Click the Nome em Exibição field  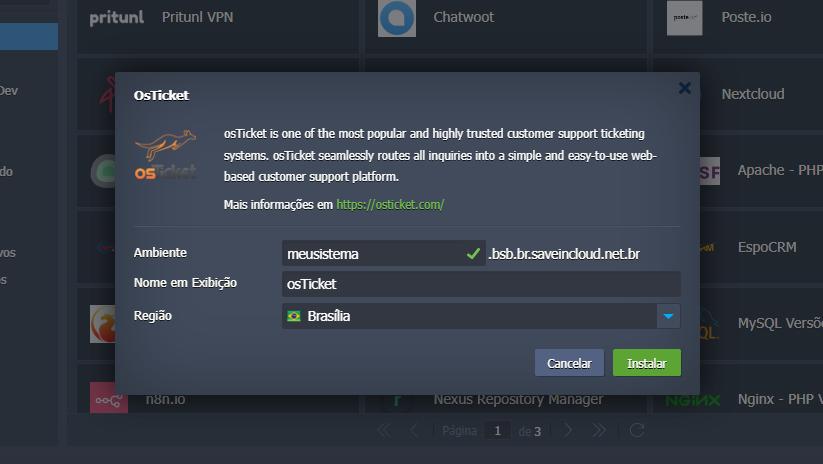point(480,284)
